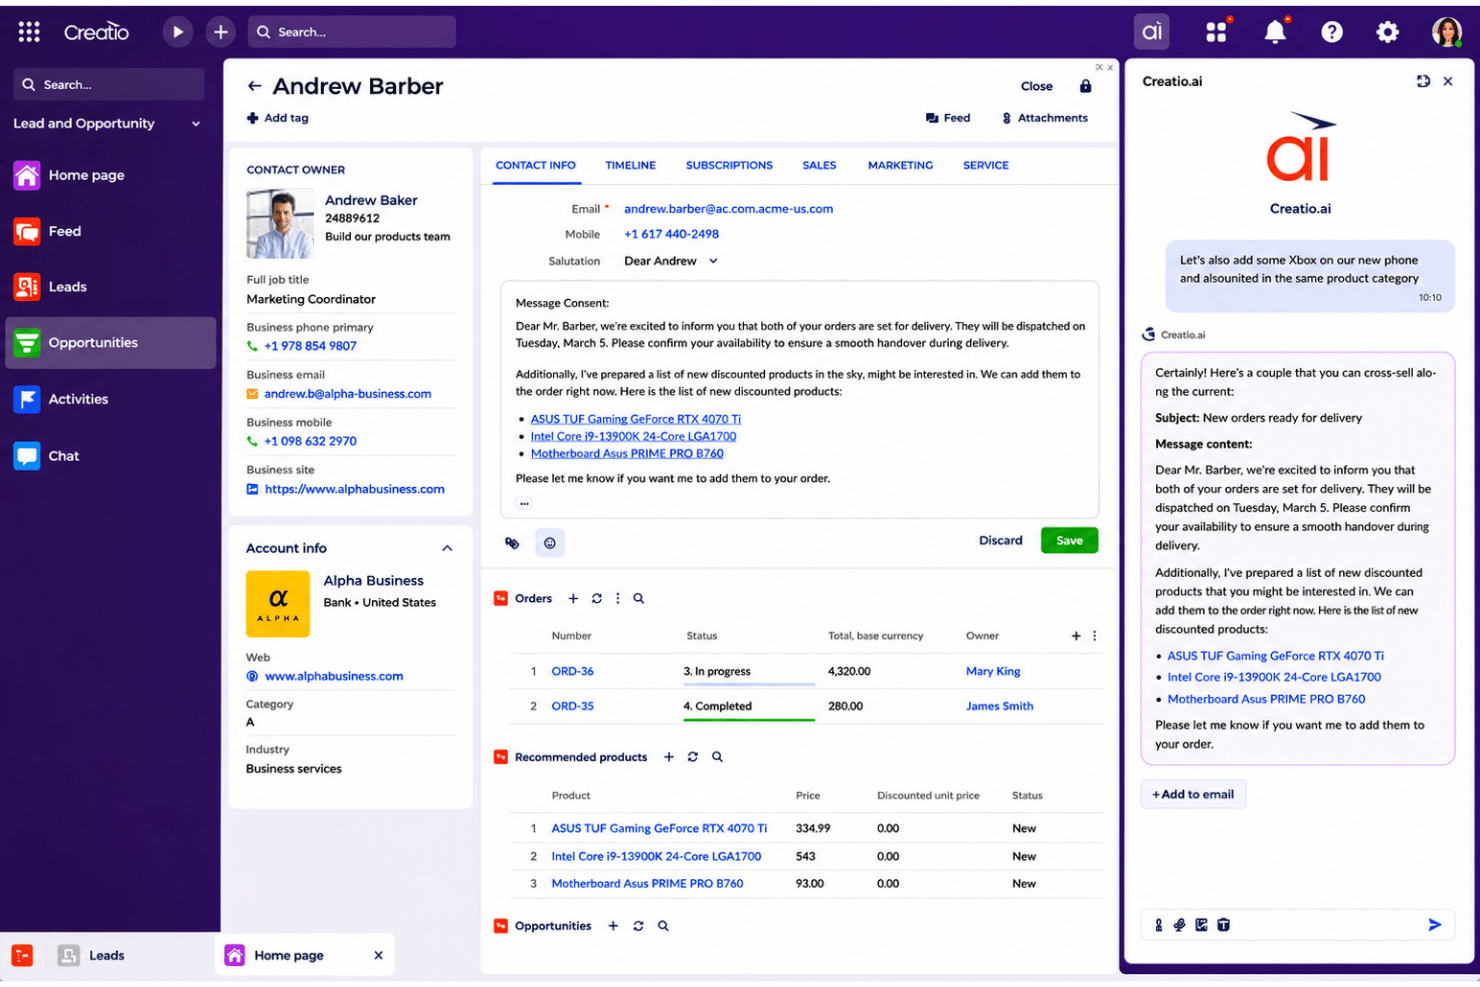The width and height of the screenshot is (1480, 987).
Task: Click the mobile number +1 617 440-2498
Action: tap(671, 234)
